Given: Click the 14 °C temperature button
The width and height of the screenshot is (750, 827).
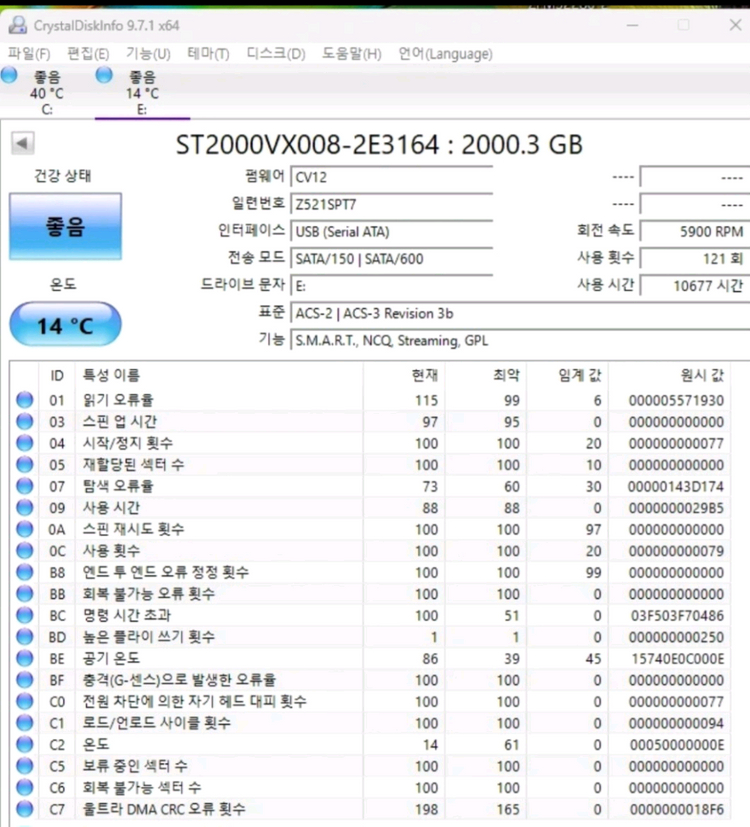Looking at the screenshot, I should [x=65, y=325].
